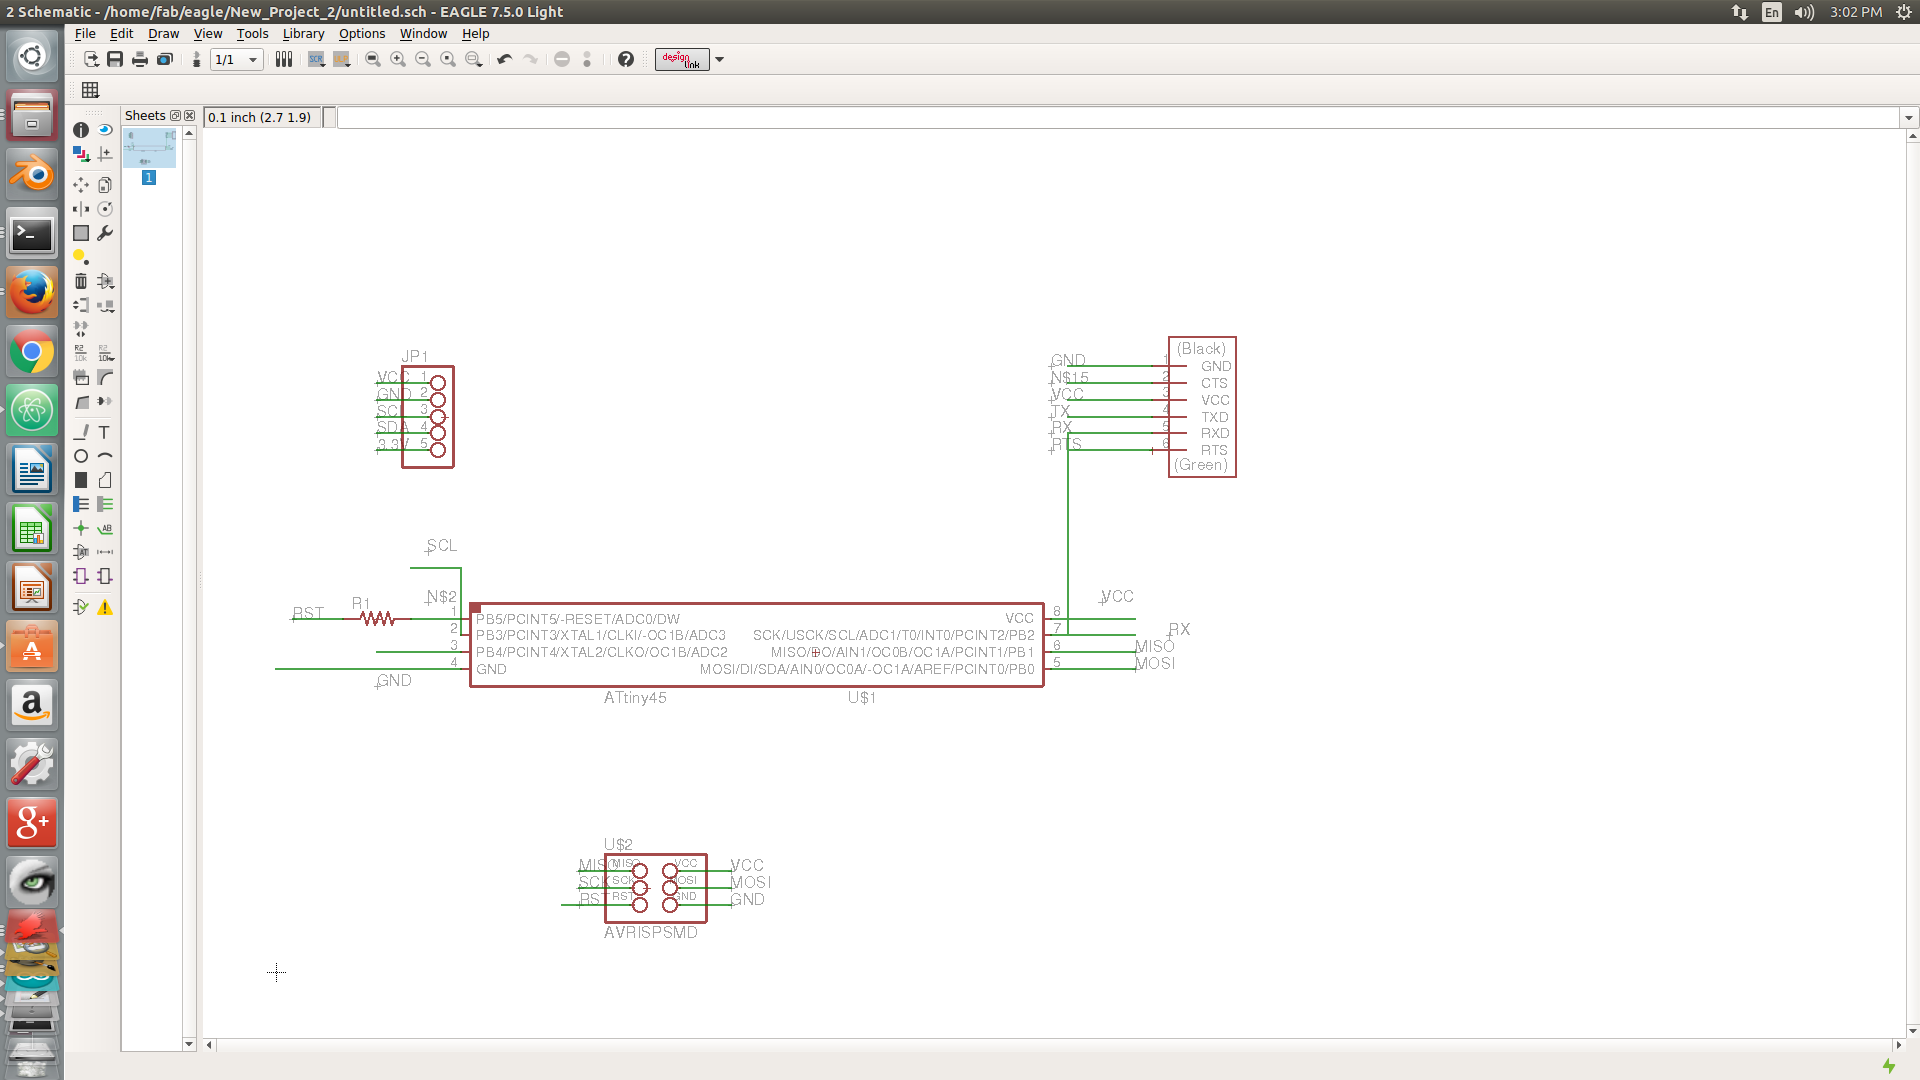The width and height of the screenshot is (1920, 1080).
Task: Open the CAM processor icon
Action: (165, 60)
